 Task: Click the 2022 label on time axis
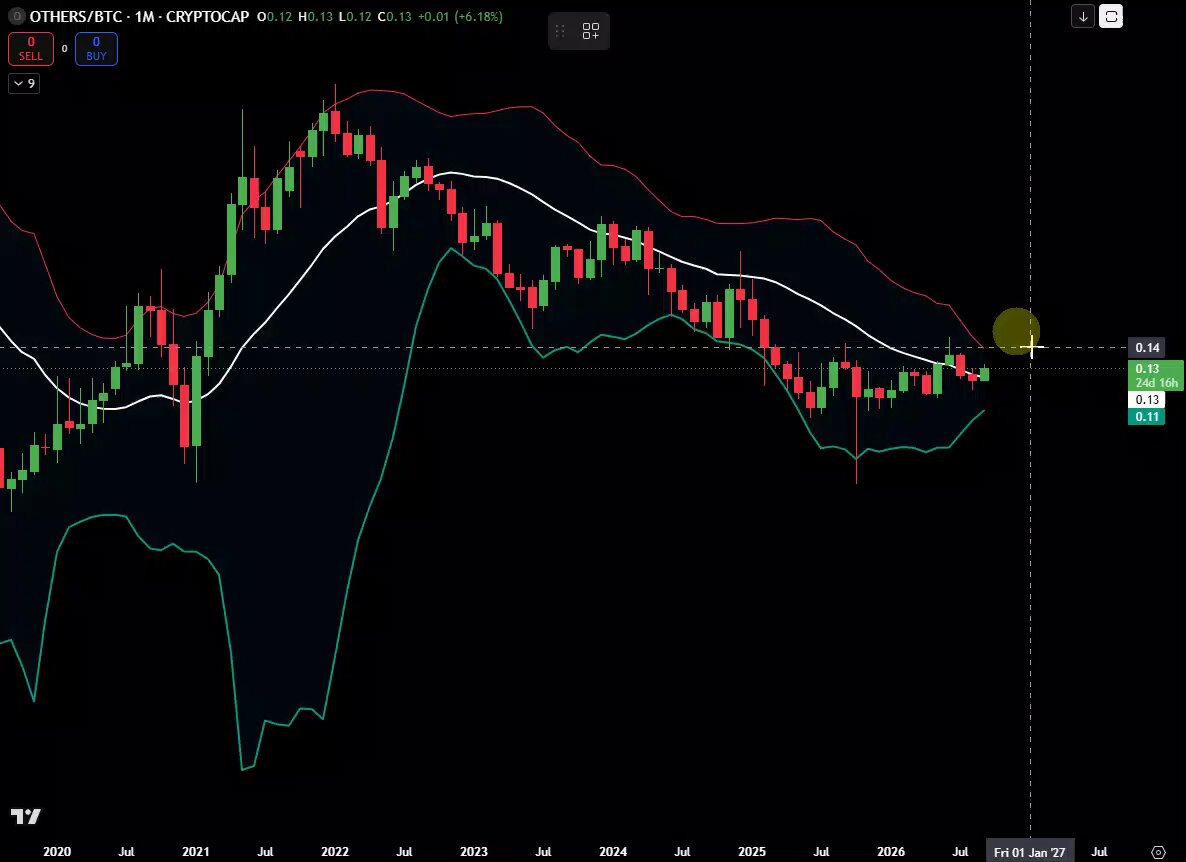(x=335, y=852)
